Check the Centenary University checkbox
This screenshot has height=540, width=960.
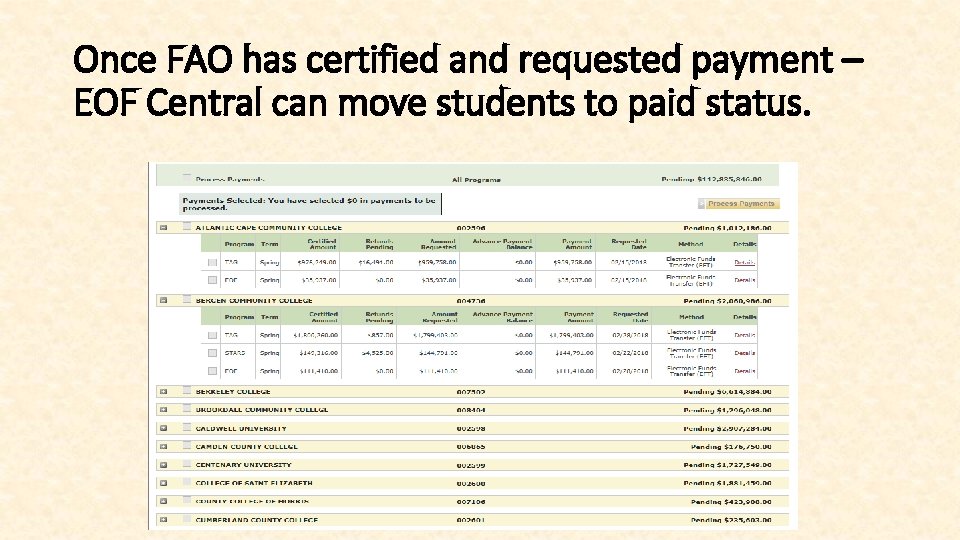tap(187, 464)
